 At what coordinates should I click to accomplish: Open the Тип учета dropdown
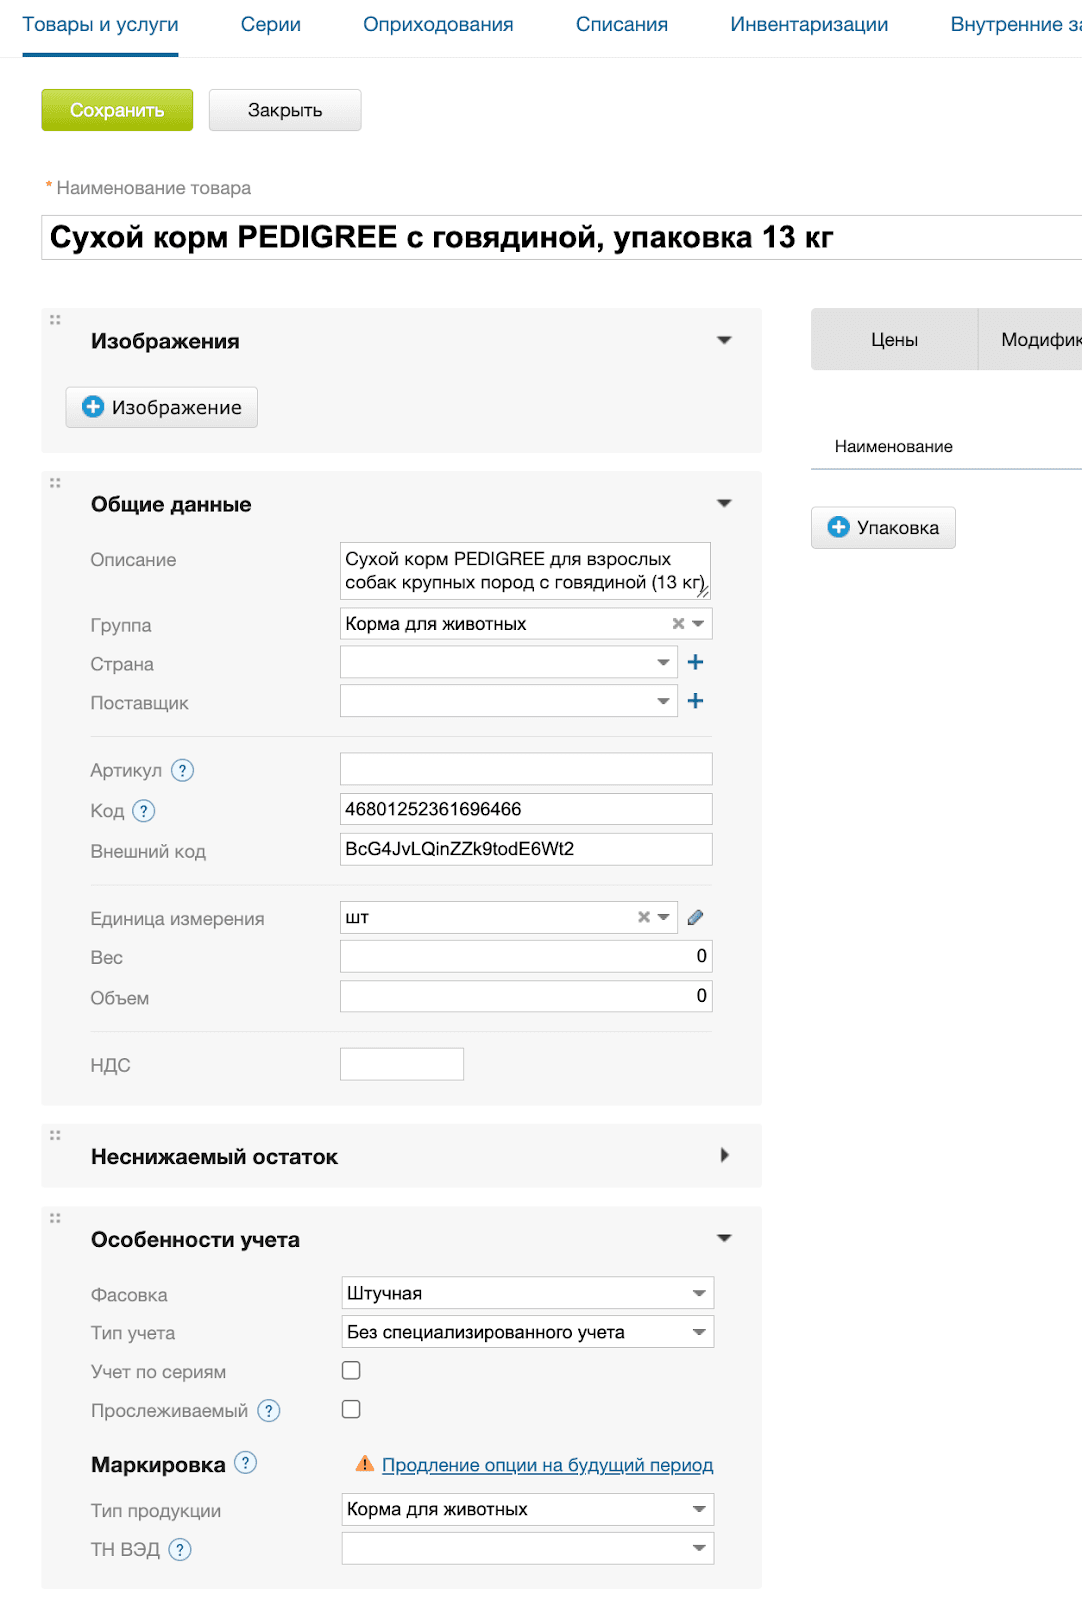(527, 1332)
